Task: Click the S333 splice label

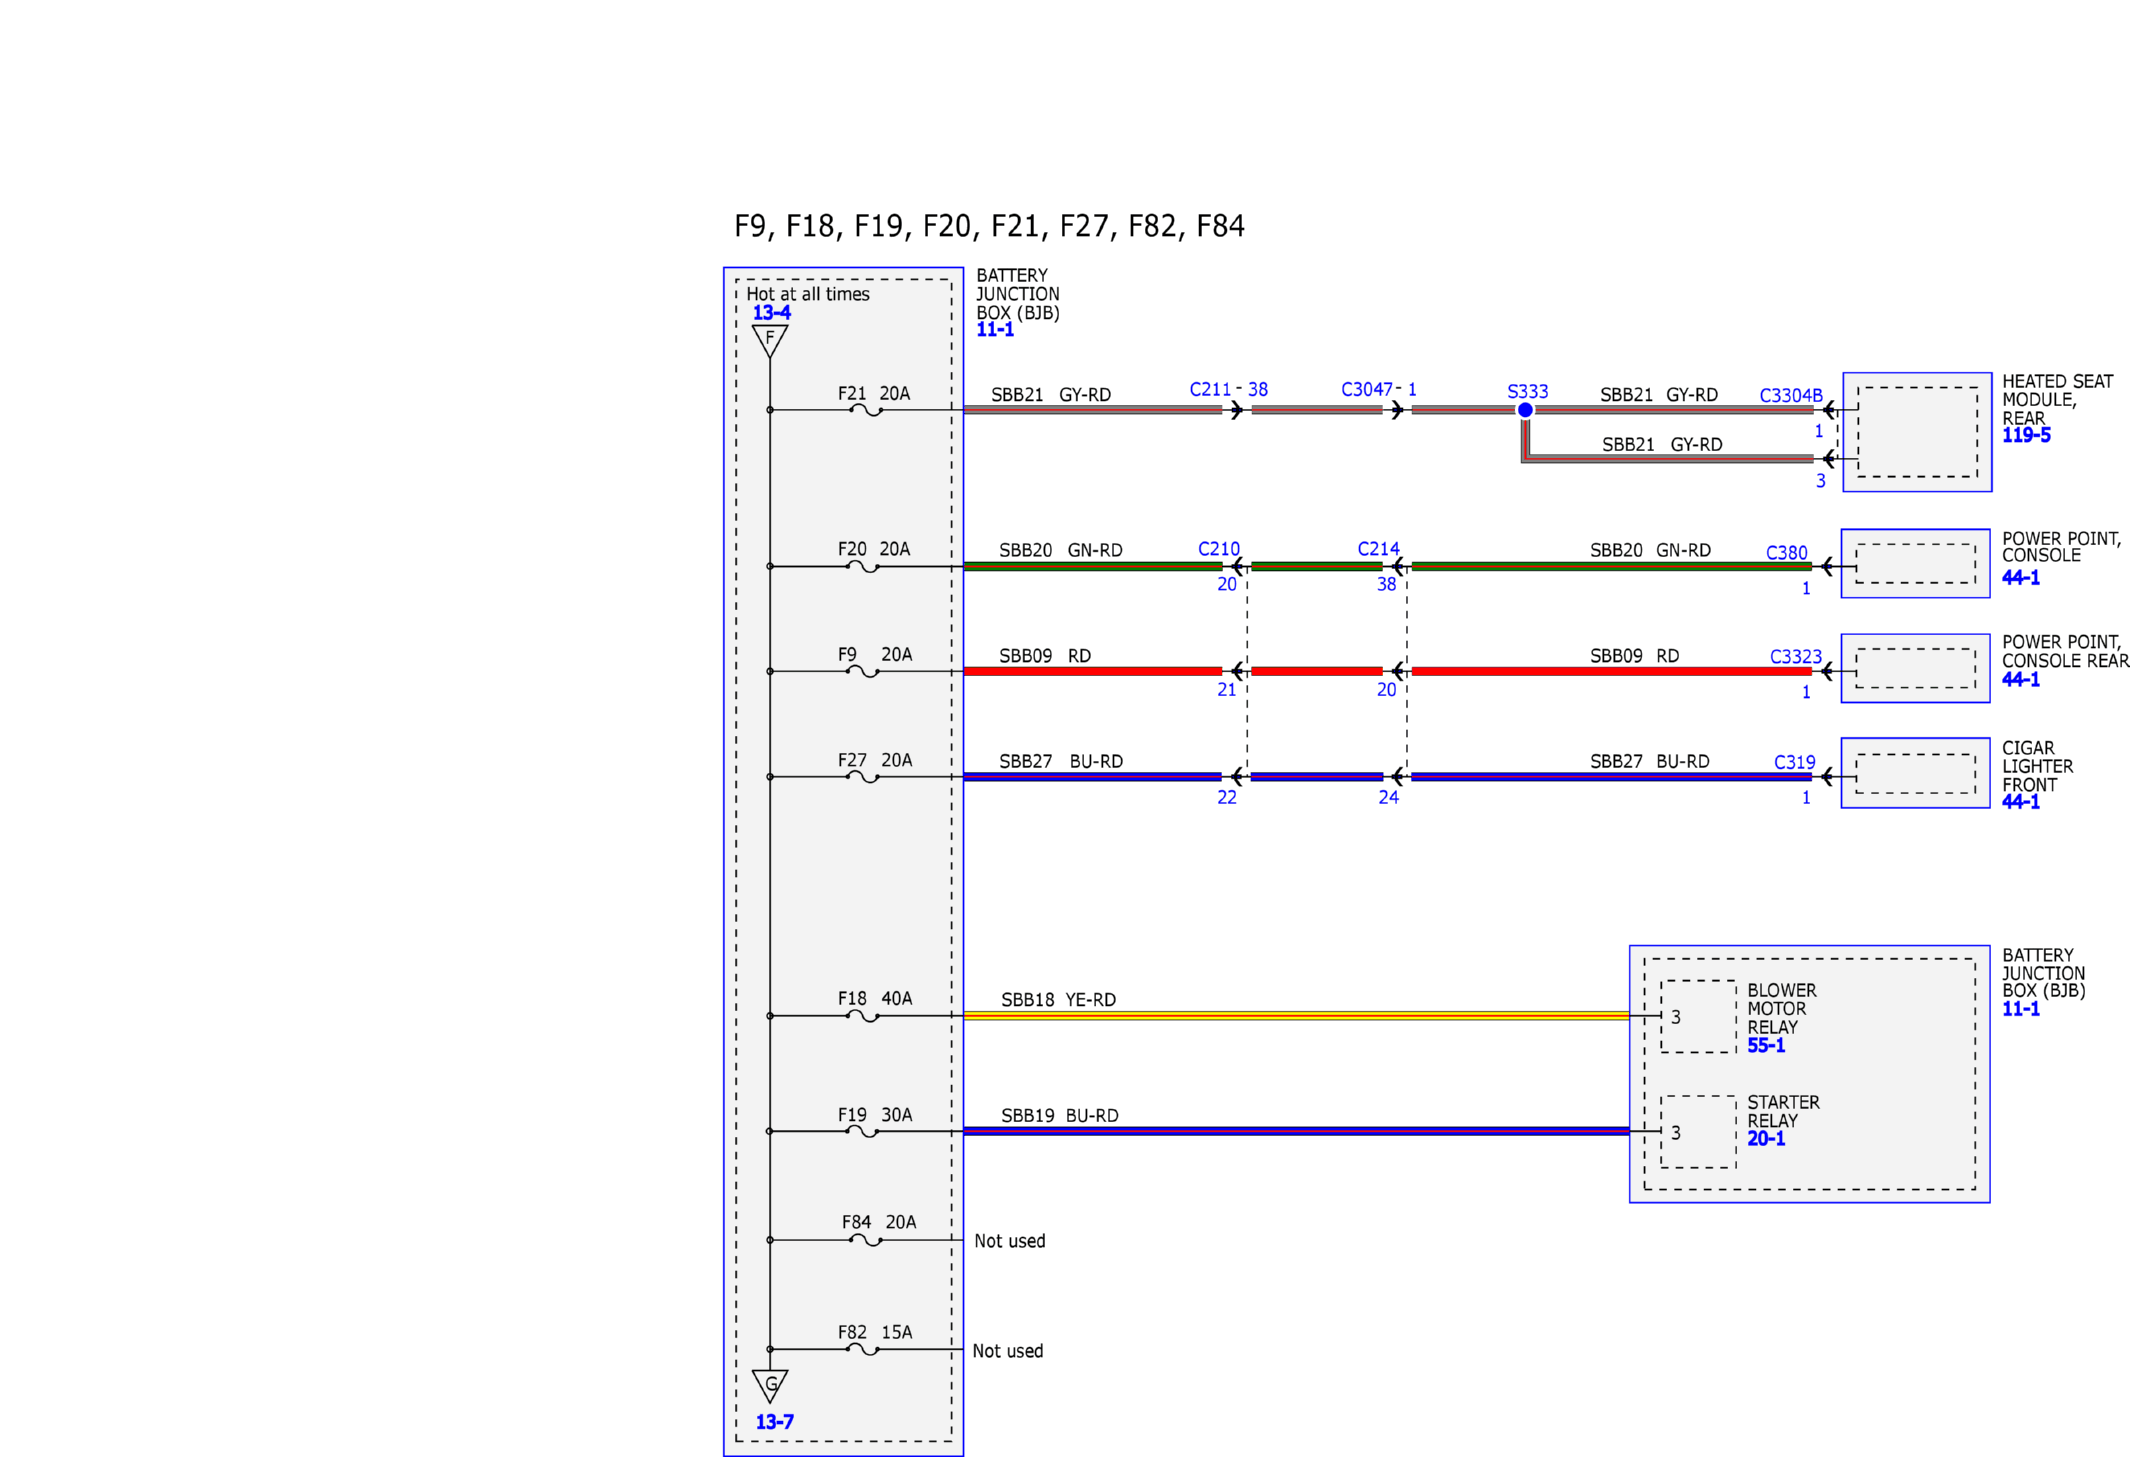Action: pyautogui.click(x=1527, y=392)
